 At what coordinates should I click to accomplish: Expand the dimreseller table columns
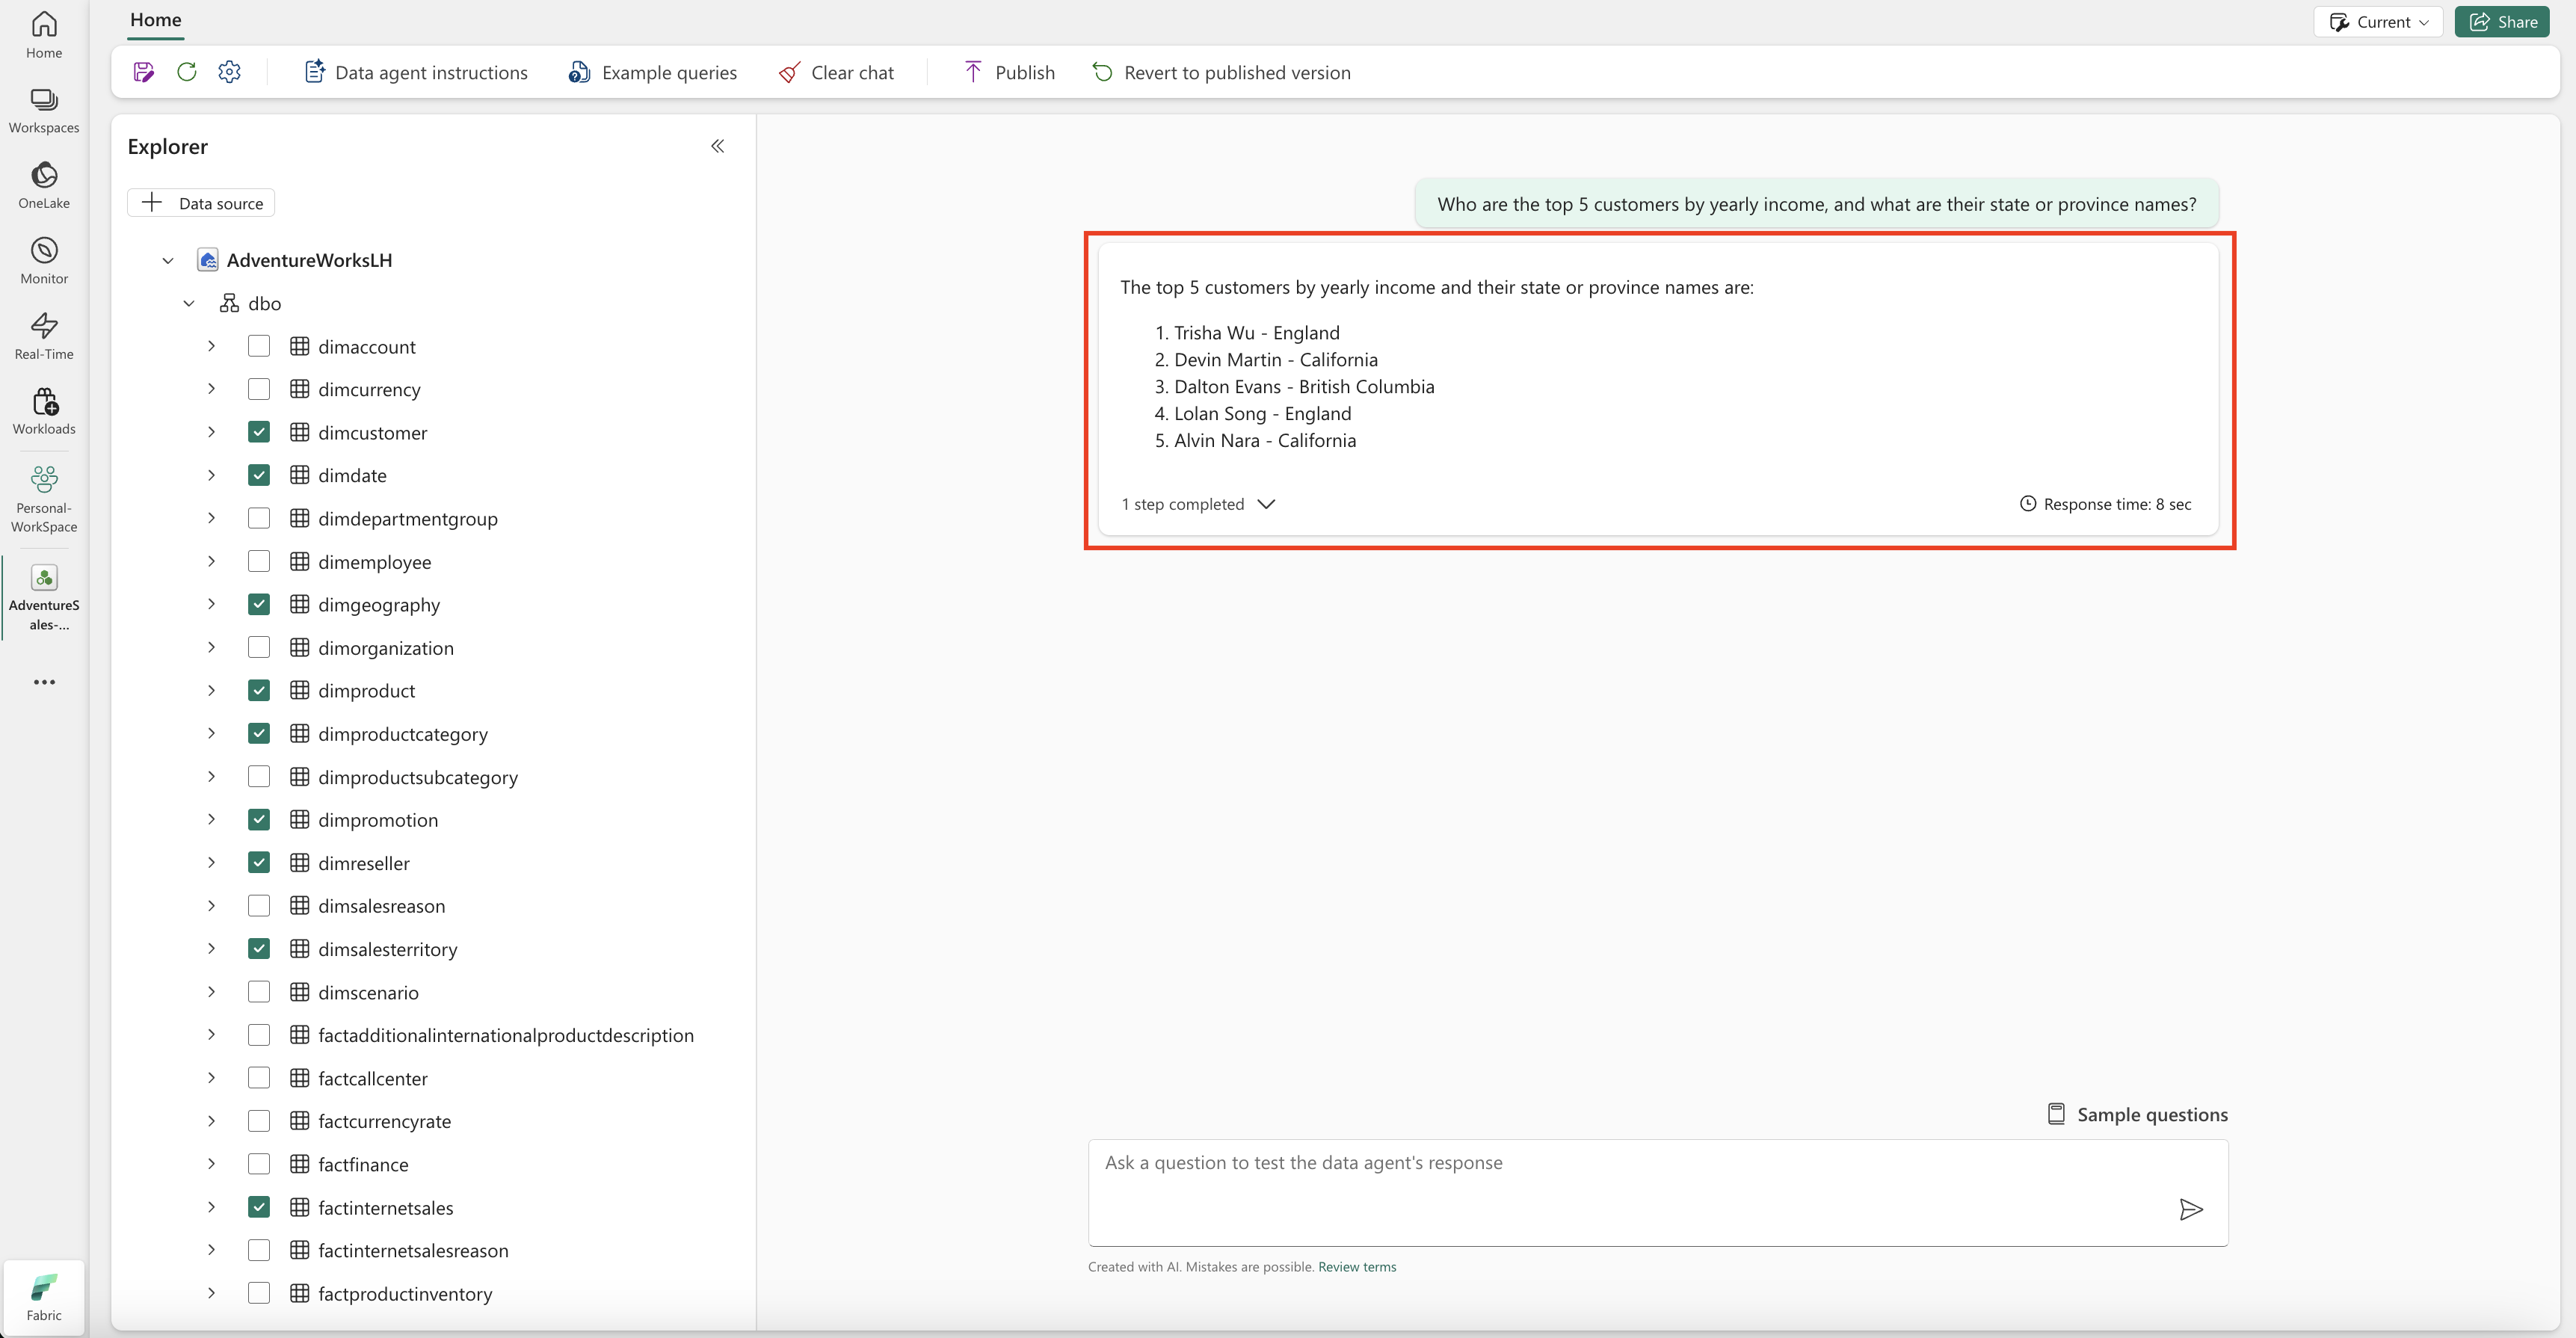coord(211,862)
